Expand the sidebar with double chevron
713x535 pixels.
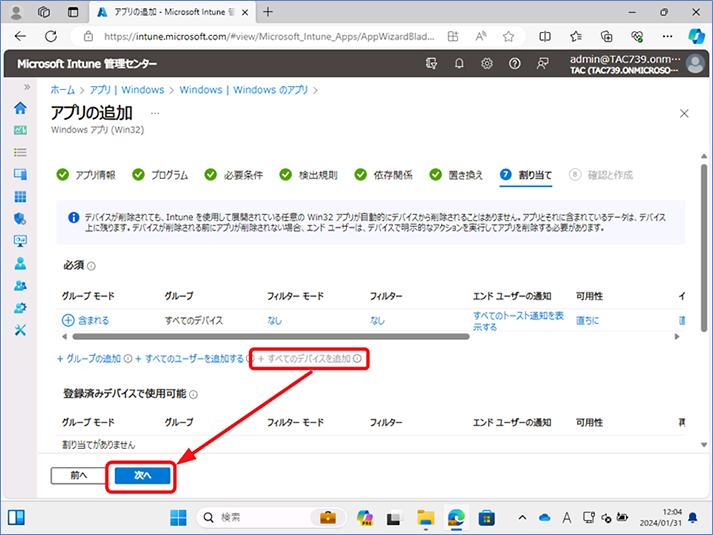27,87
